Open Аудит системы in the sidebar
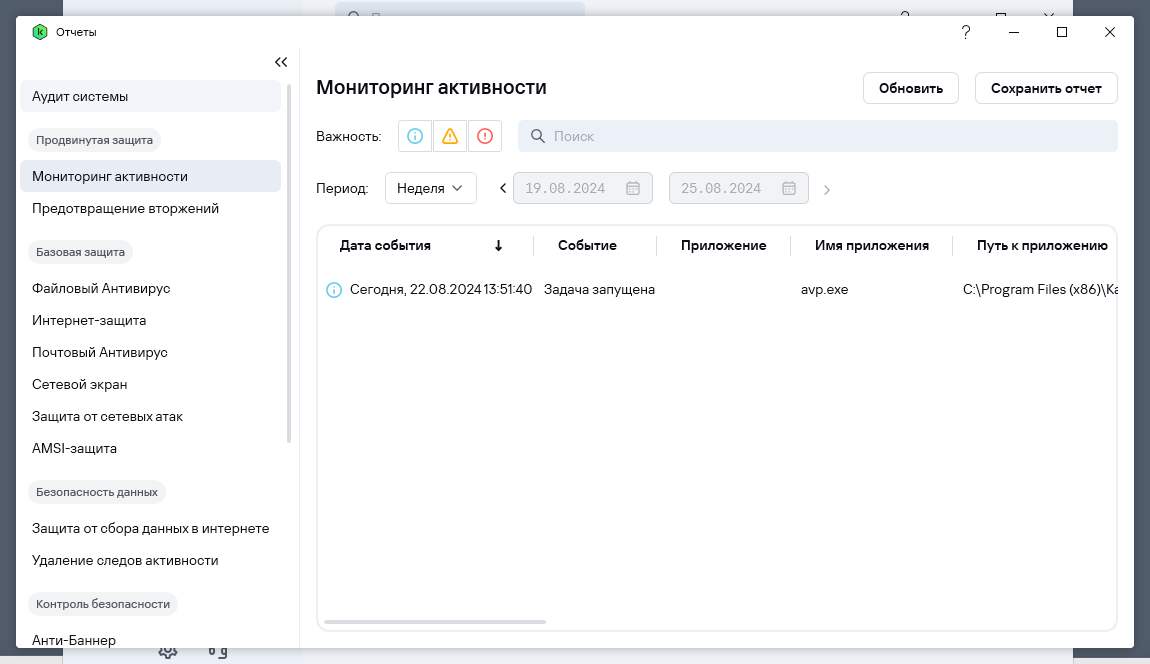 pos(150,96)
